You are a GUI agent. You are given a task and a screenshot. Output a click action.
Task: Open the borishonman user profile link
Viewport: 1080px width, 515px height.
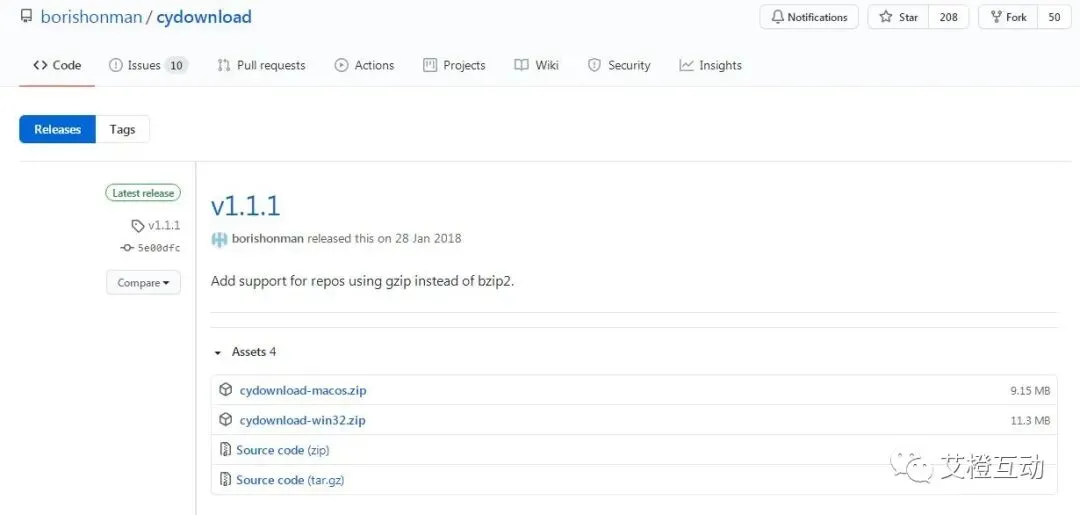point(91,17)
